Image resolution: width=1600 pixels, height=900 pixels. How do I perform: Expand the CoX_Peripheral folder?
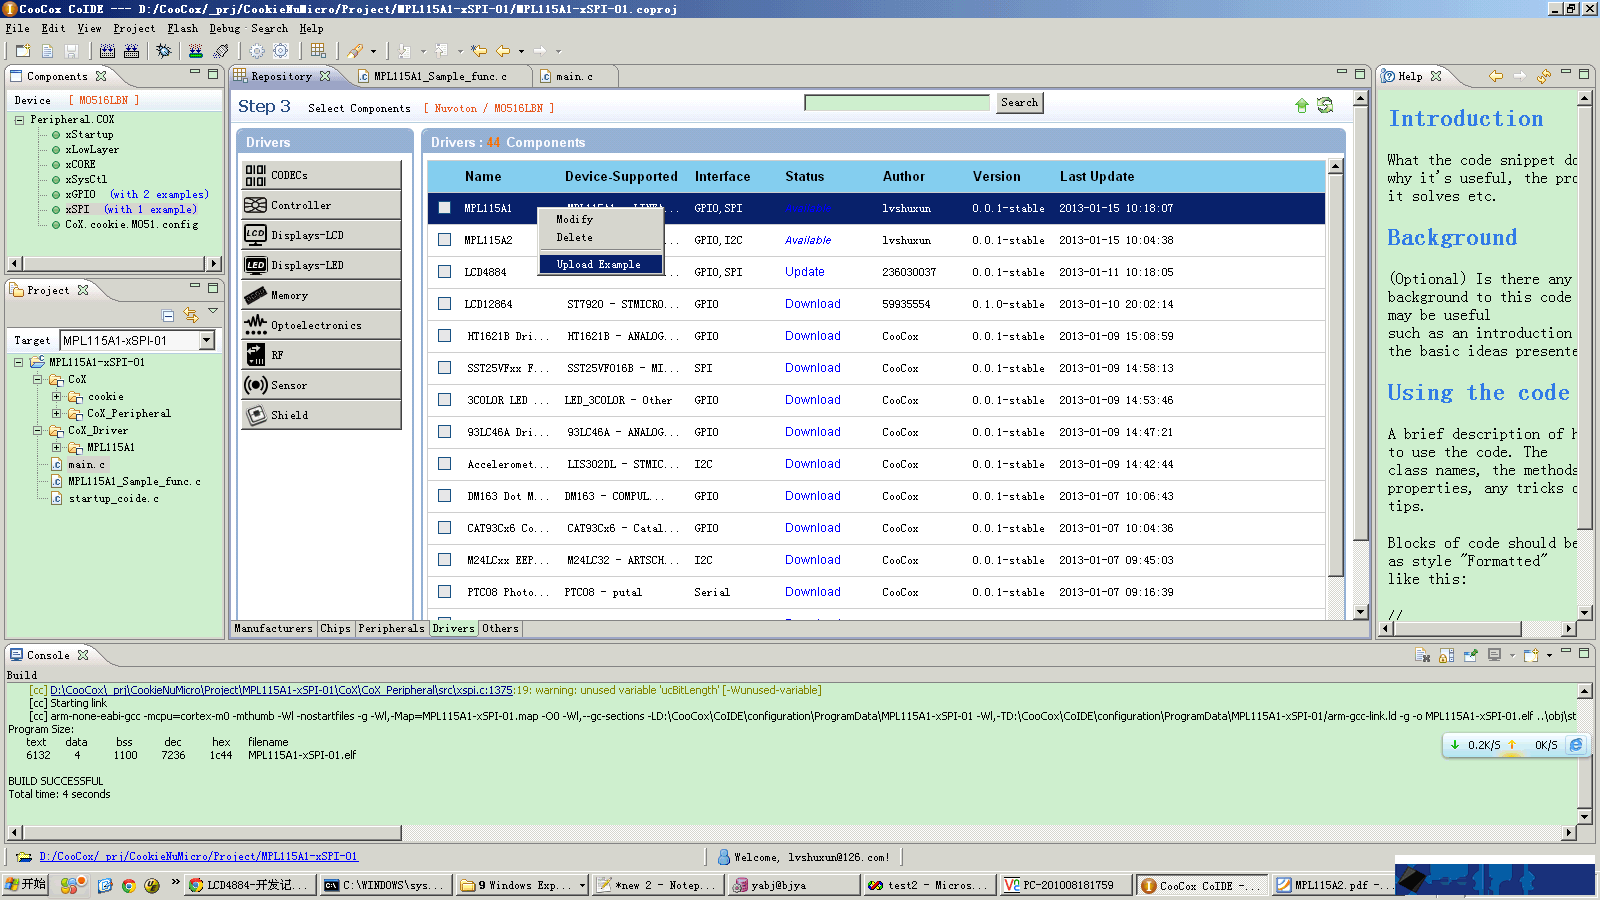tap(56, 414)
